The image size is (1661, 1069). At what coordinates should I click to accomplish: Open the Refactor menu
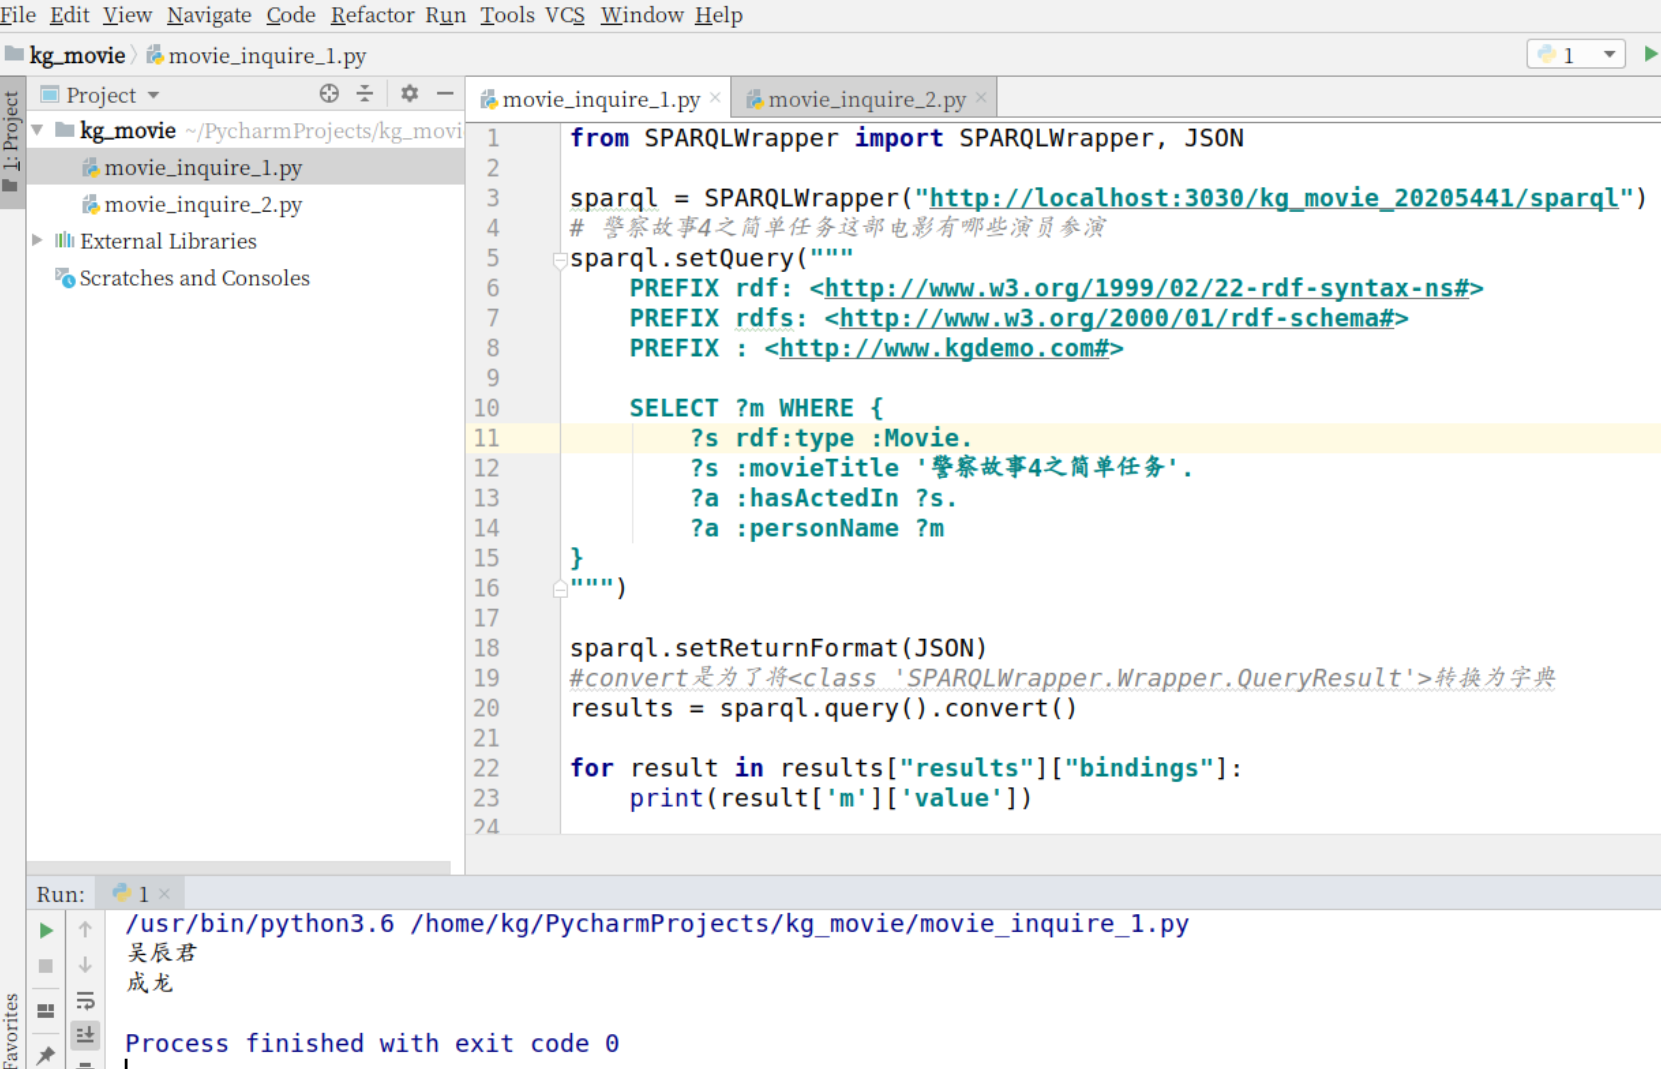pos(372,15)
